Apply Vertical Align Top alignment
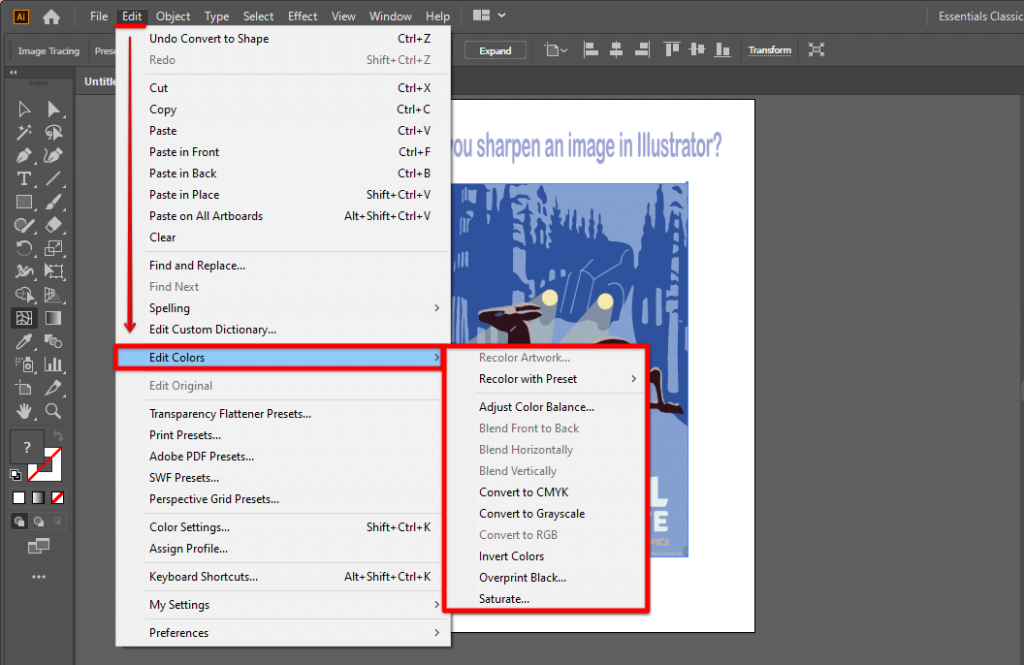 pos(671,50)
